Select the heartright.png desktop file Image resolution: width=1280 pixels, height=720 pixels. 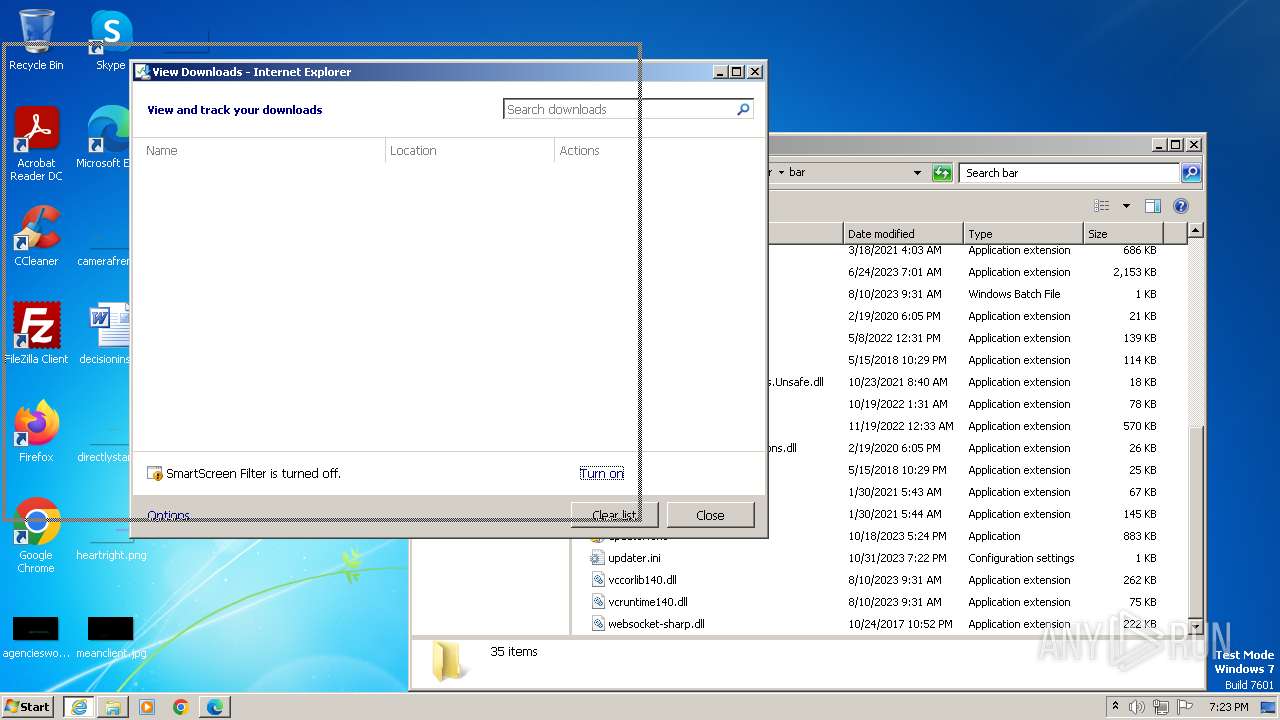(x=111, y=555)
